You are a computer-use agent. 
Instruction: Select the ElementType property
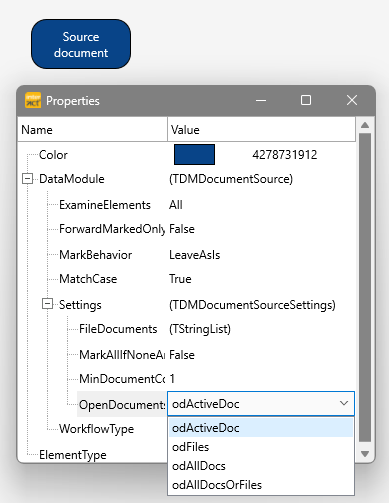(x=73, y=455)
